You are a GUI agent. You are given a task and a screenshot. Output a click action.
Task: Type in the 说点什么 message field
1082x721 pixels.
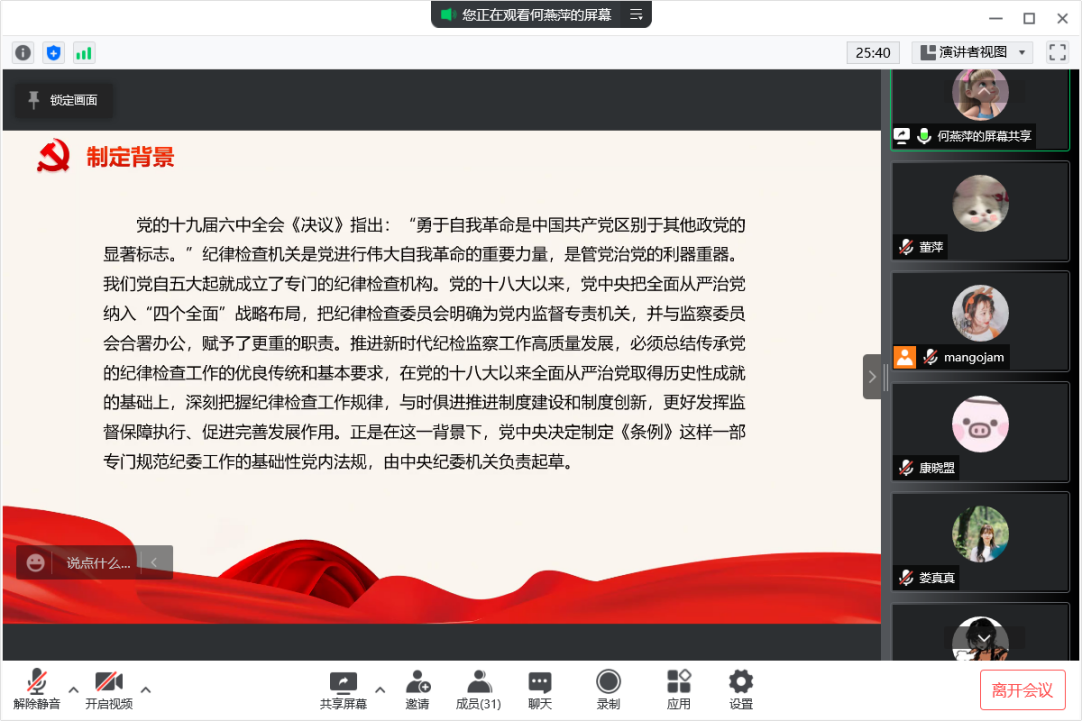pyautogui.click(x=97, y=563)
